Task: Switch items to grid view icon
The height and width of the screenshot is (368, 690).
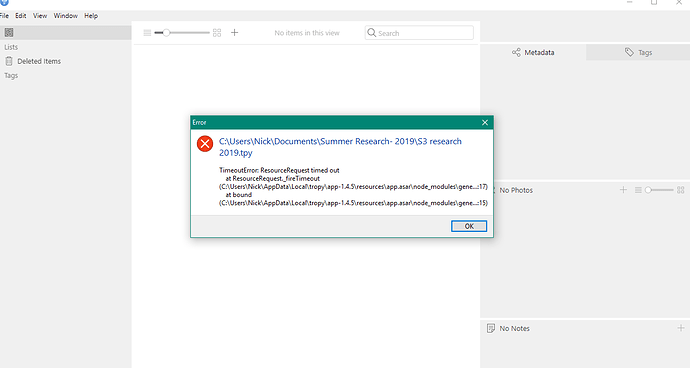Action: click(217, 33)
